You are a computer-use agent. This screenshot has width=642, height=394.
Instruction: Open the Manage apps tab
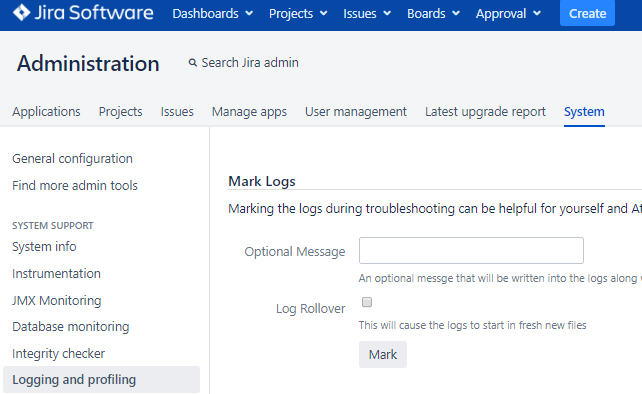click(x=249, y=112)
